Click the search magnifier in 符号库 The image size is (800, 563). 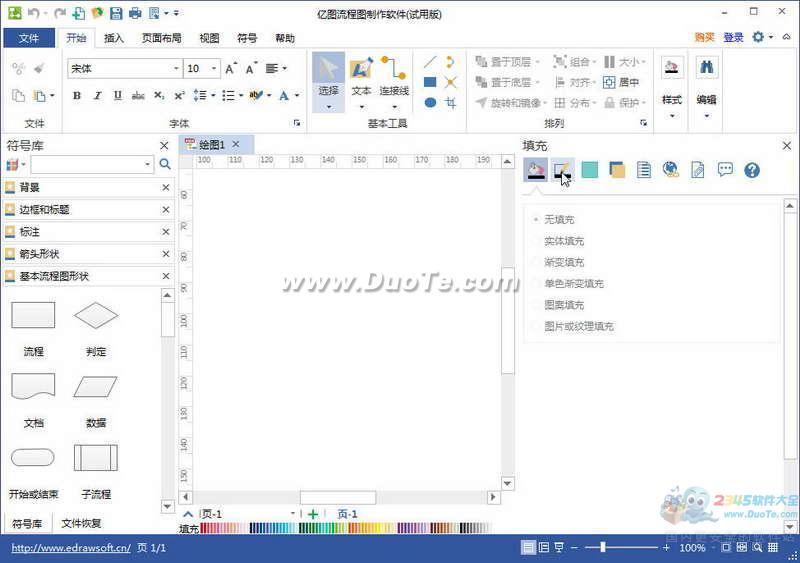click(165, 164)
